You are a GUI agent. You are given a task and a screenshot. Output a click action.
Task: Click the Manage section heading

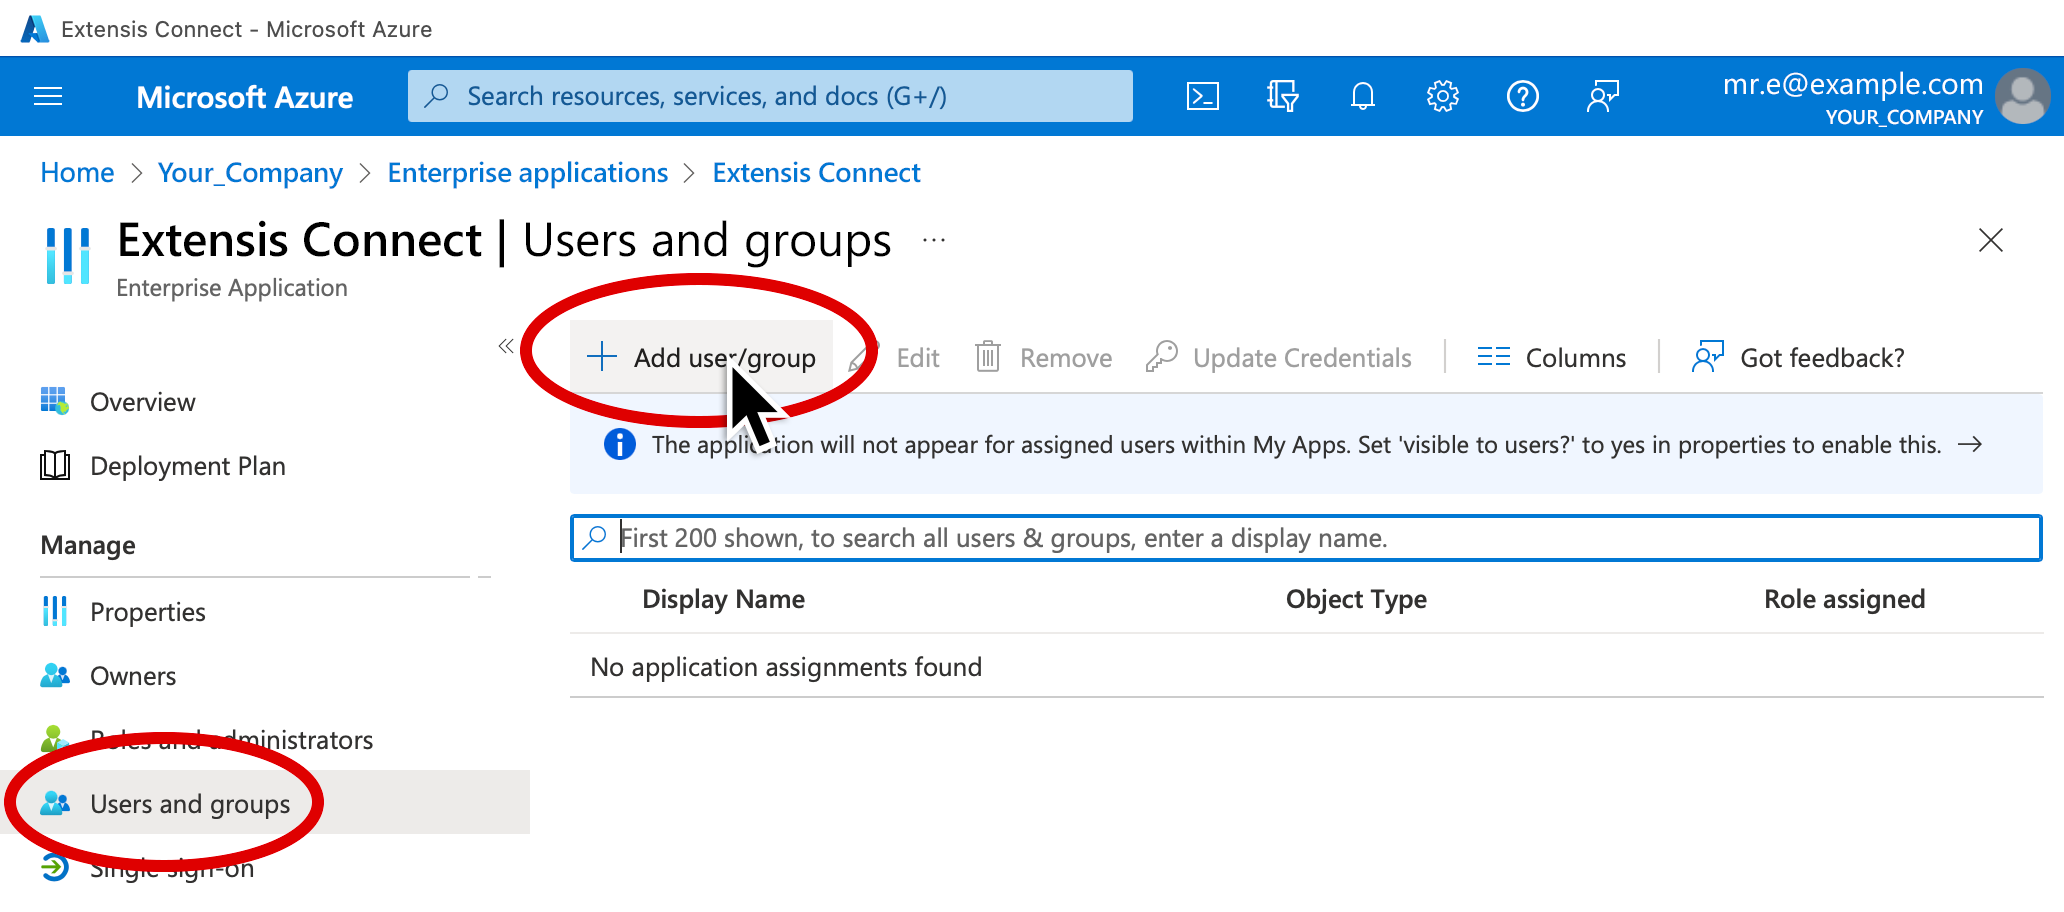(x=88, y=545)
